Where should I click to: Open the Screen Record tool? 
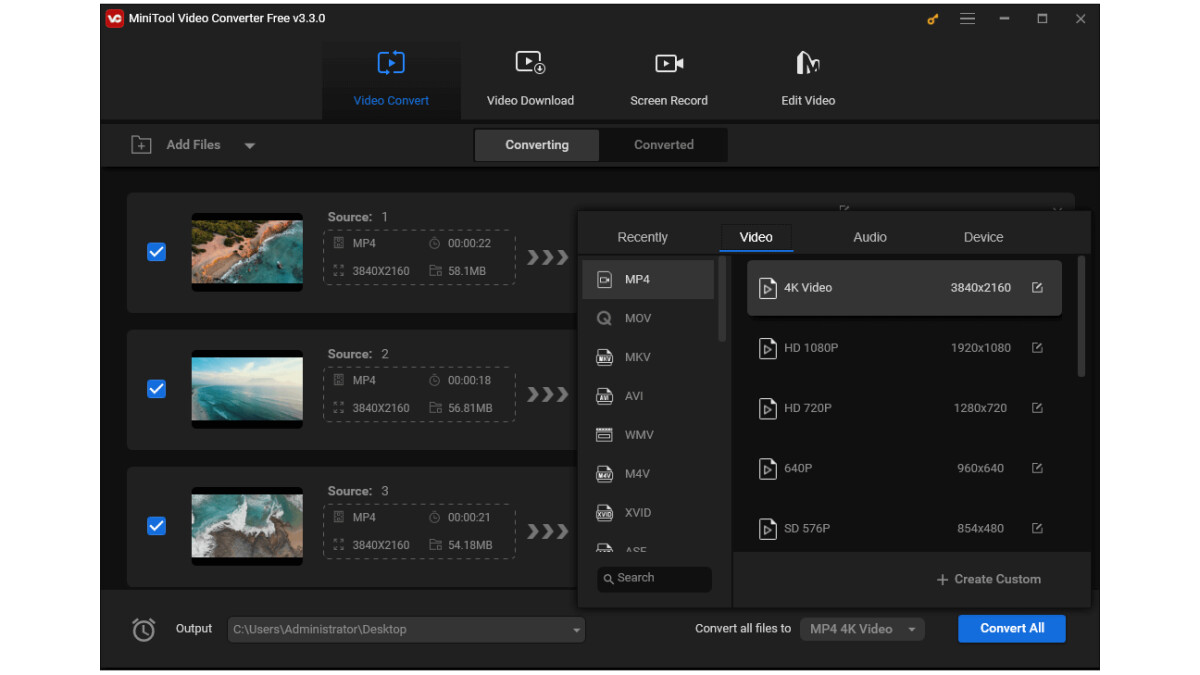(x=668, y=78)
